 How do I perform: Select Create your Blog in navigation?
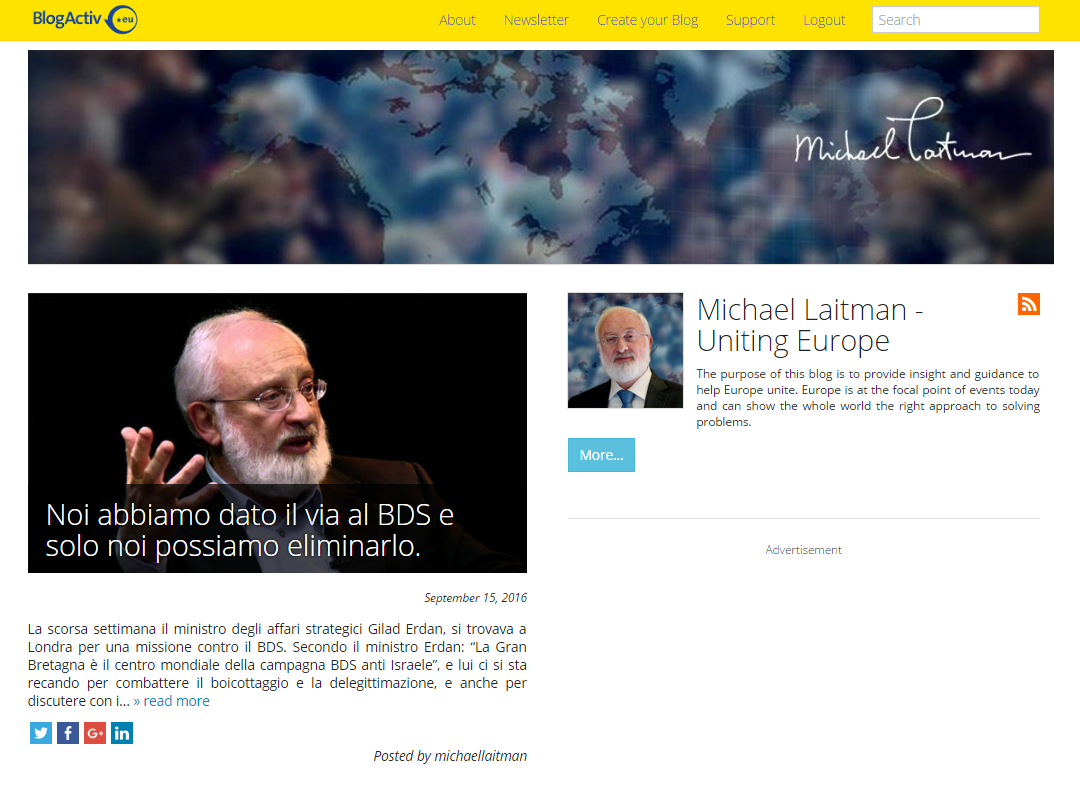(x=647, y=20)
